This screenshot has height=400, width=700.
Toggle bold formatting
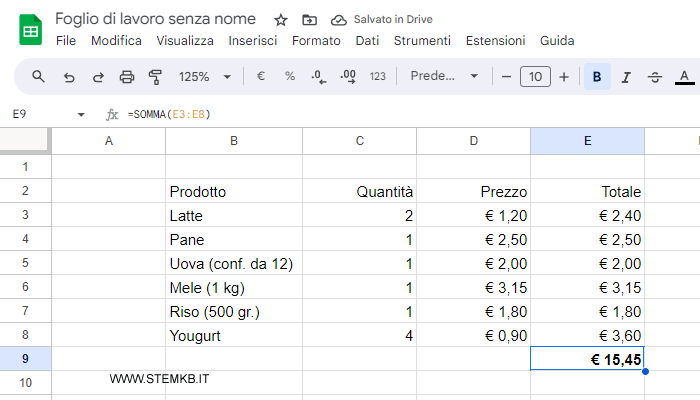[x=597, y=77]
